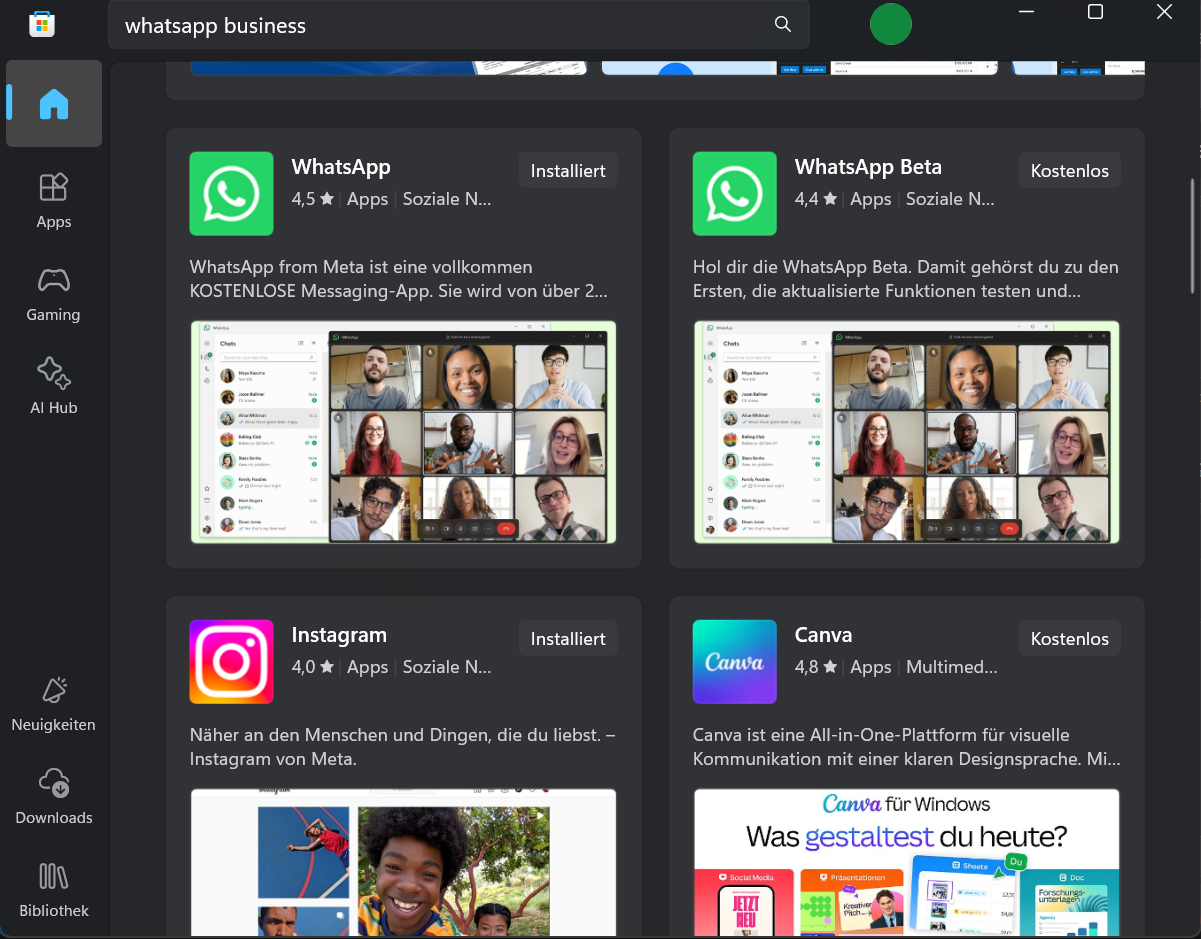Click the 4,4 star rating of WhatsApp Beta
Screen dimensions: 1201x939
tap(816, 199)
